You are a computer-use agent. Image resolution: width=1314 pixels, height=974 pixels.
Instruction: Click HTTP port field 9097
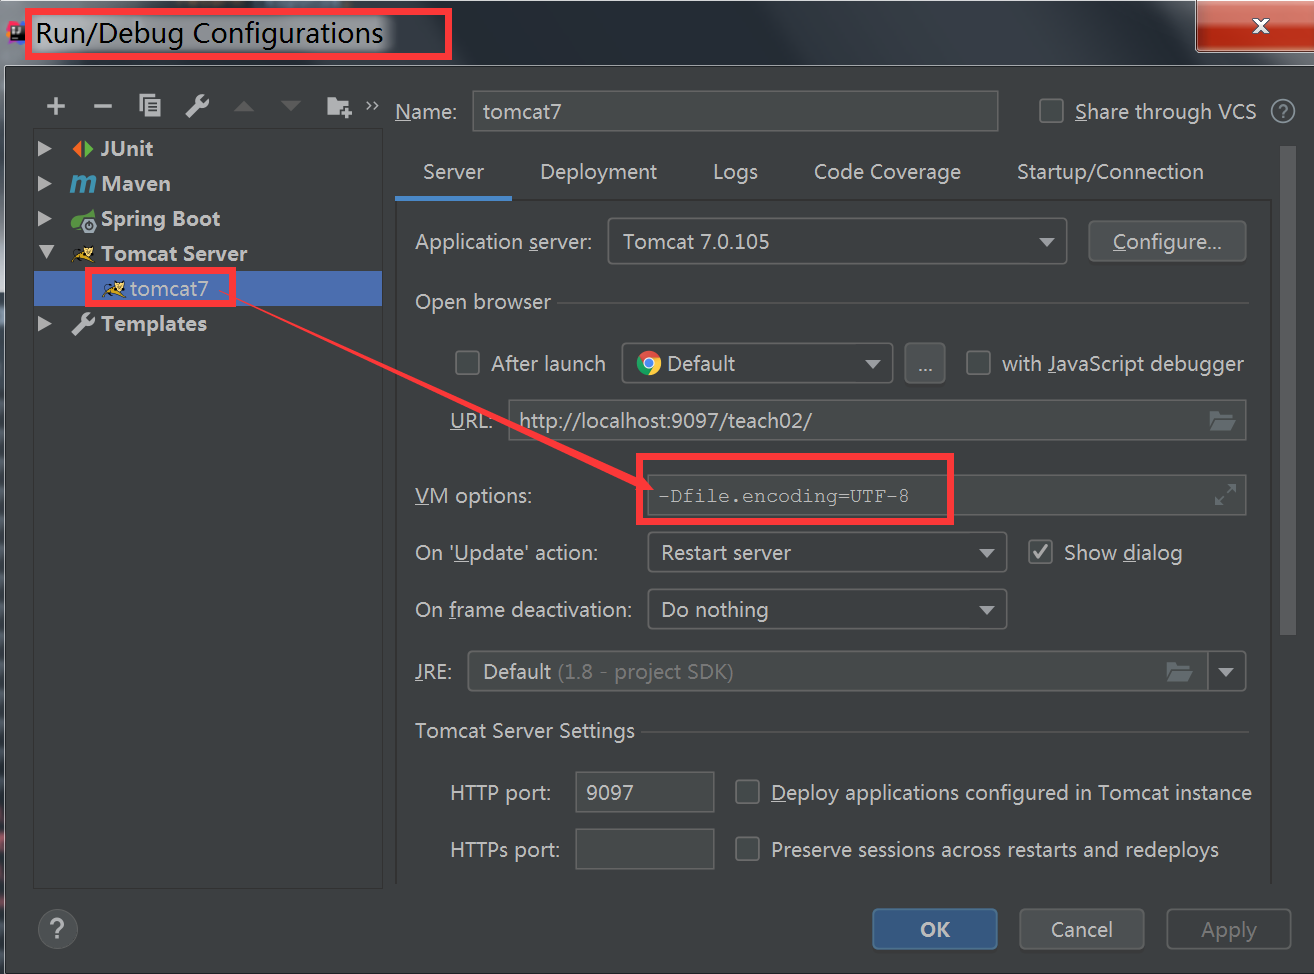(644, 792)
